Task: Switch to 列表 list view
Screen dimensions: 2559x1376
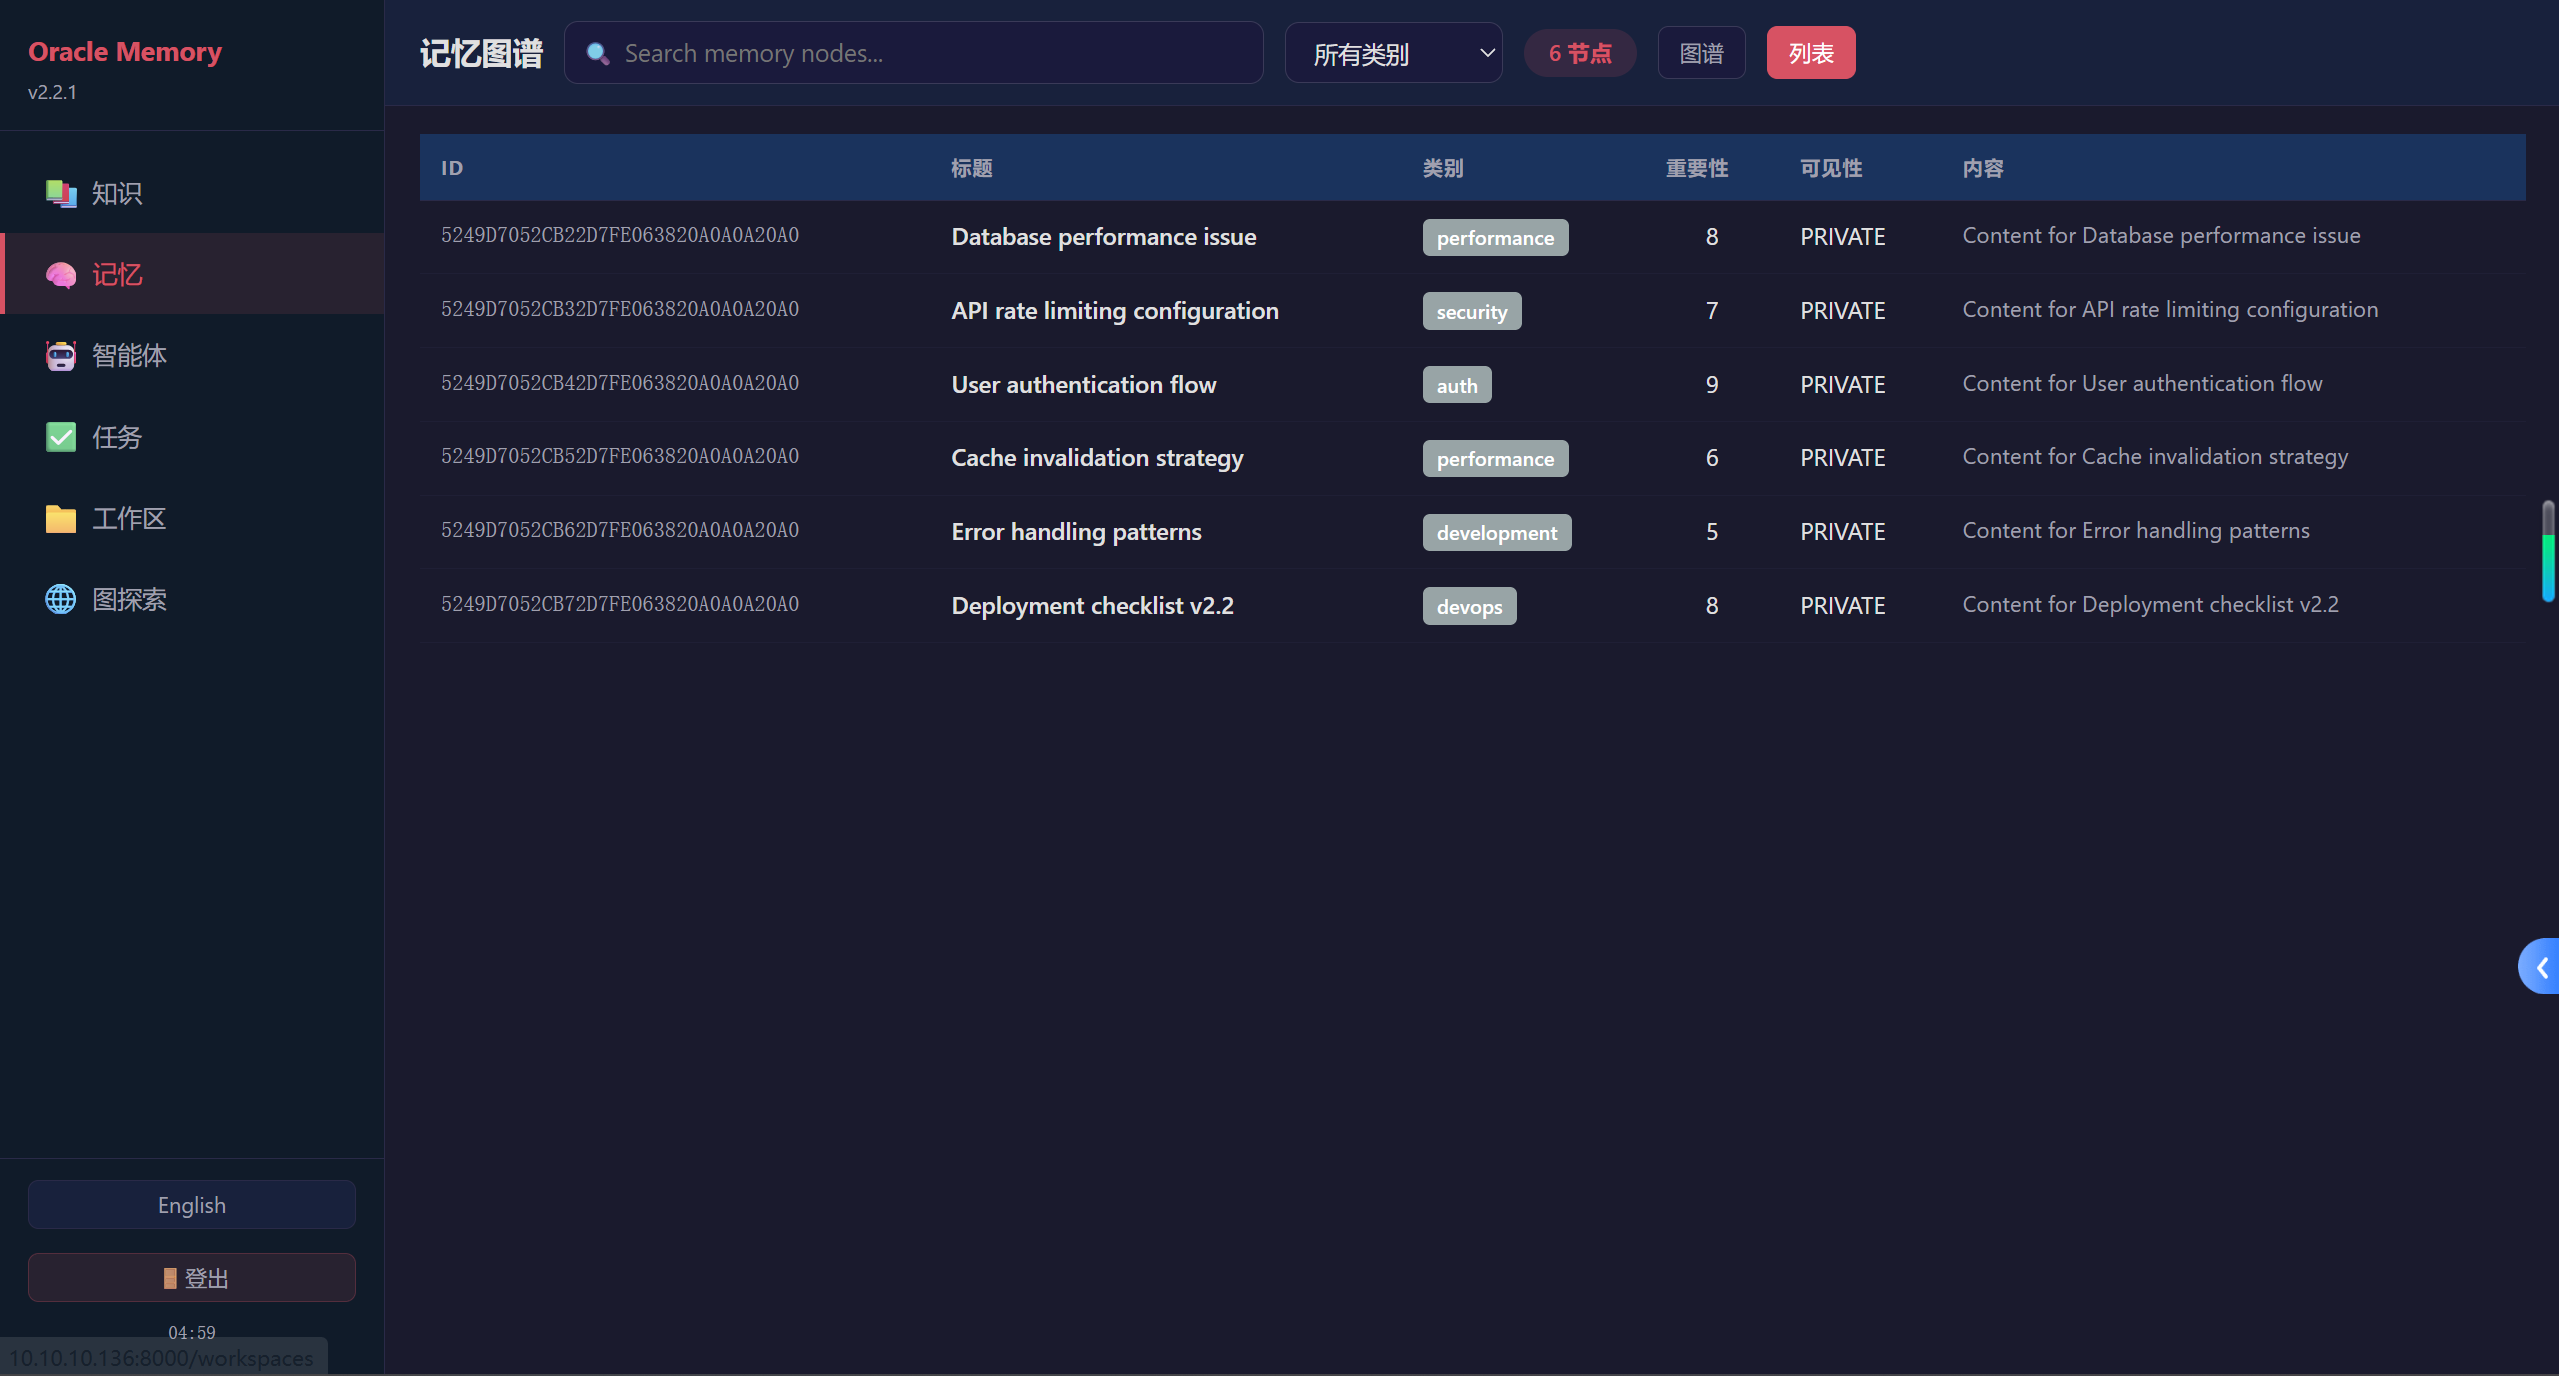Action: pos(1810,53)
